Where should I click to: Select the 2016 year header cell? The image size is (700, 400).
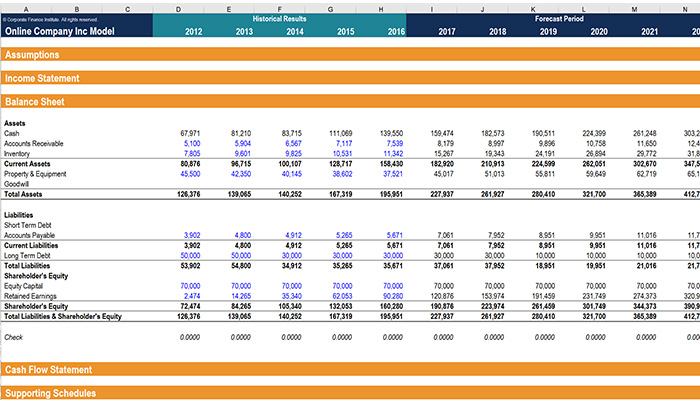[396, 32]
